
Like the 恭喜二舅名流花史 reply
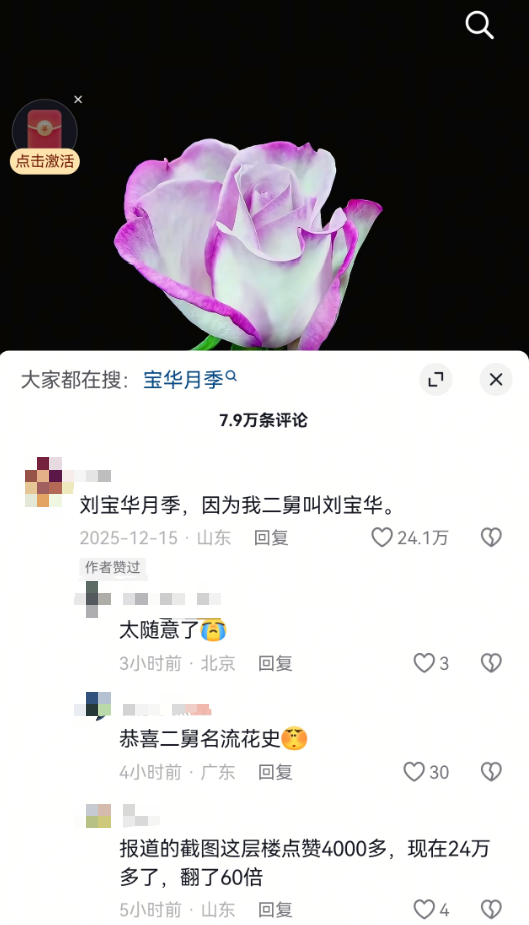(415, 772)
